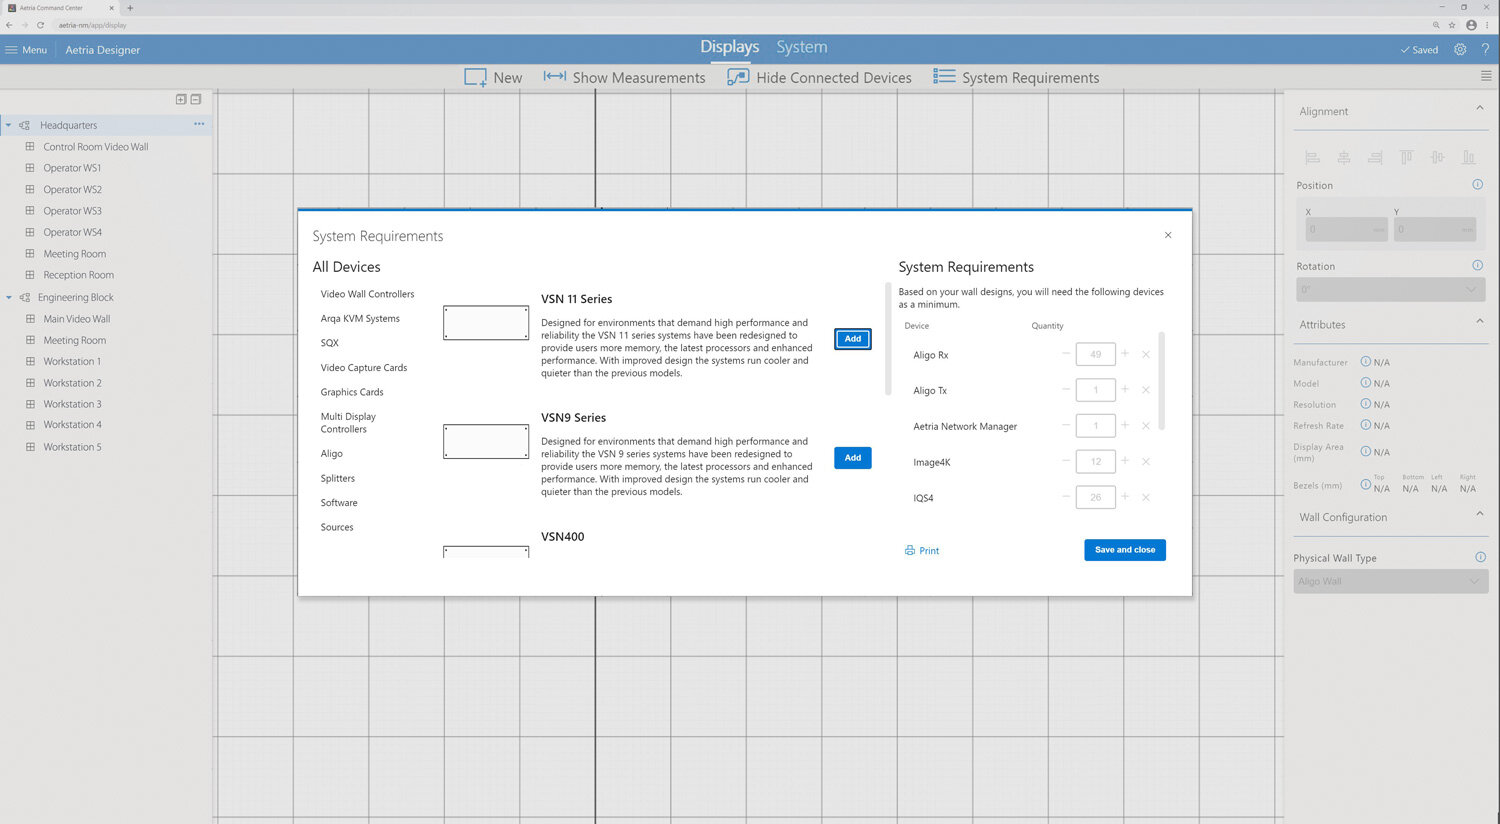
Task: Click the Print link
Action: tap(922, 551)
